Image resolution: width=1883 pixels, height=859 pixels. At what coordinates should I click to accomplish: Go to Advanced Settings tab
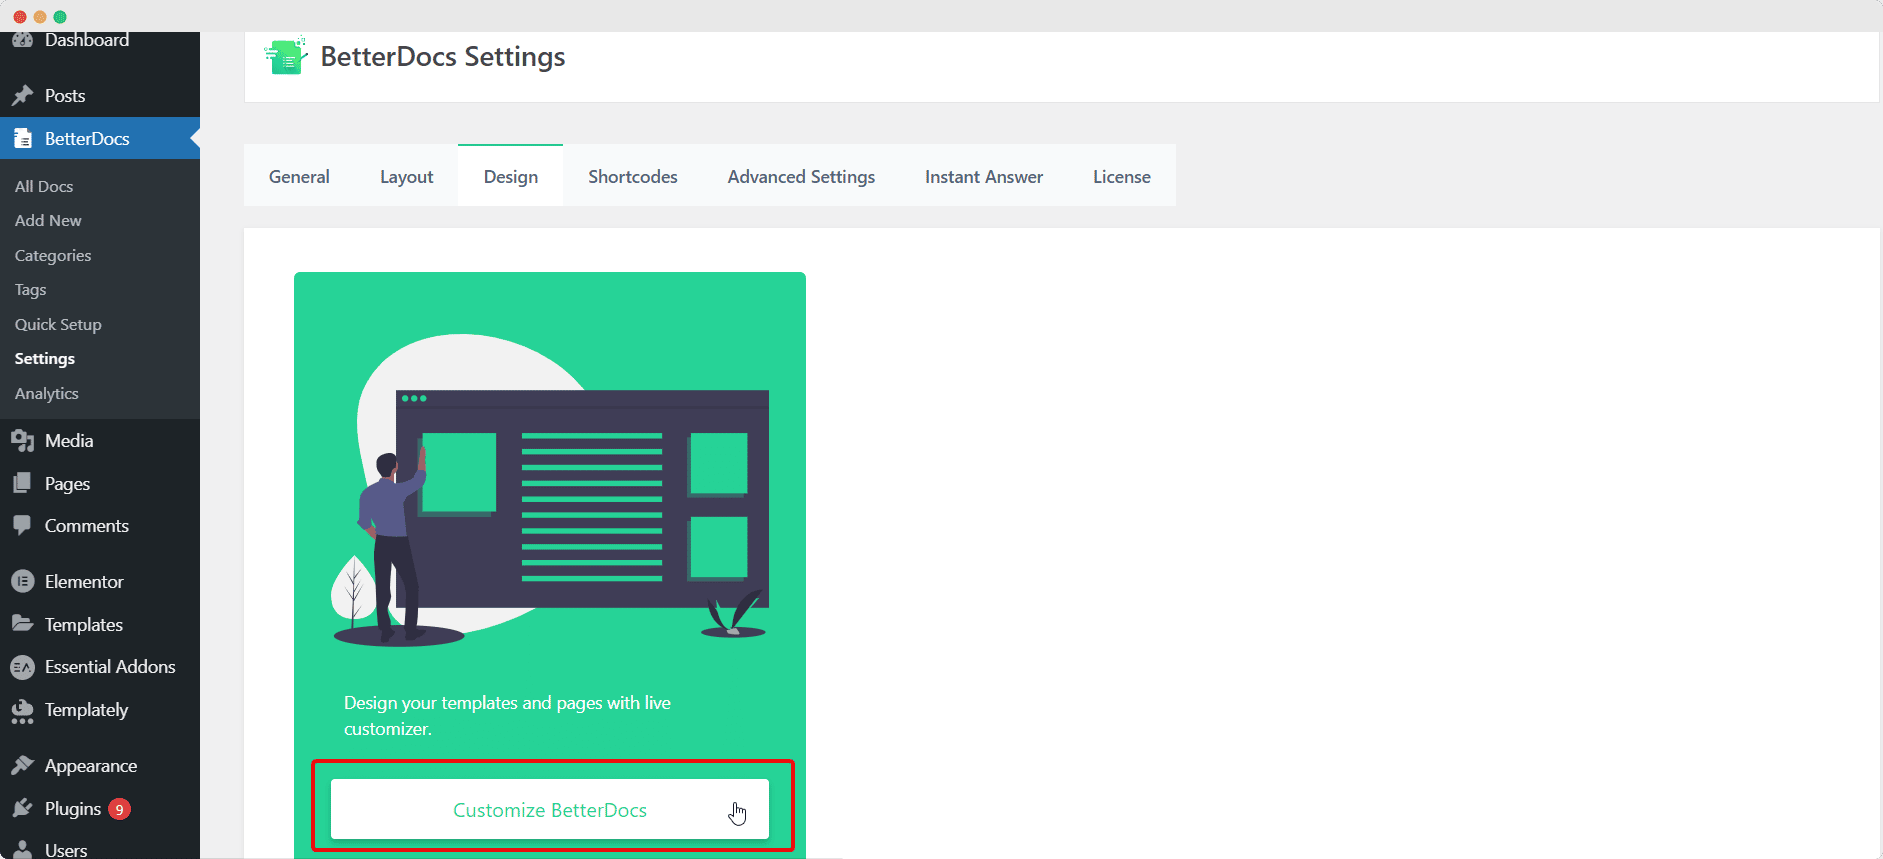coord(801,177)
